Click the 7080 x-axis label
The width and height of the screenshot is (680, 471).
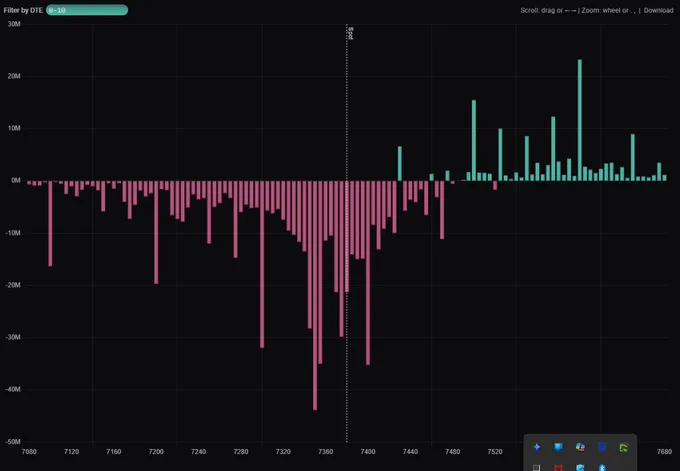(x=29, y=451)
